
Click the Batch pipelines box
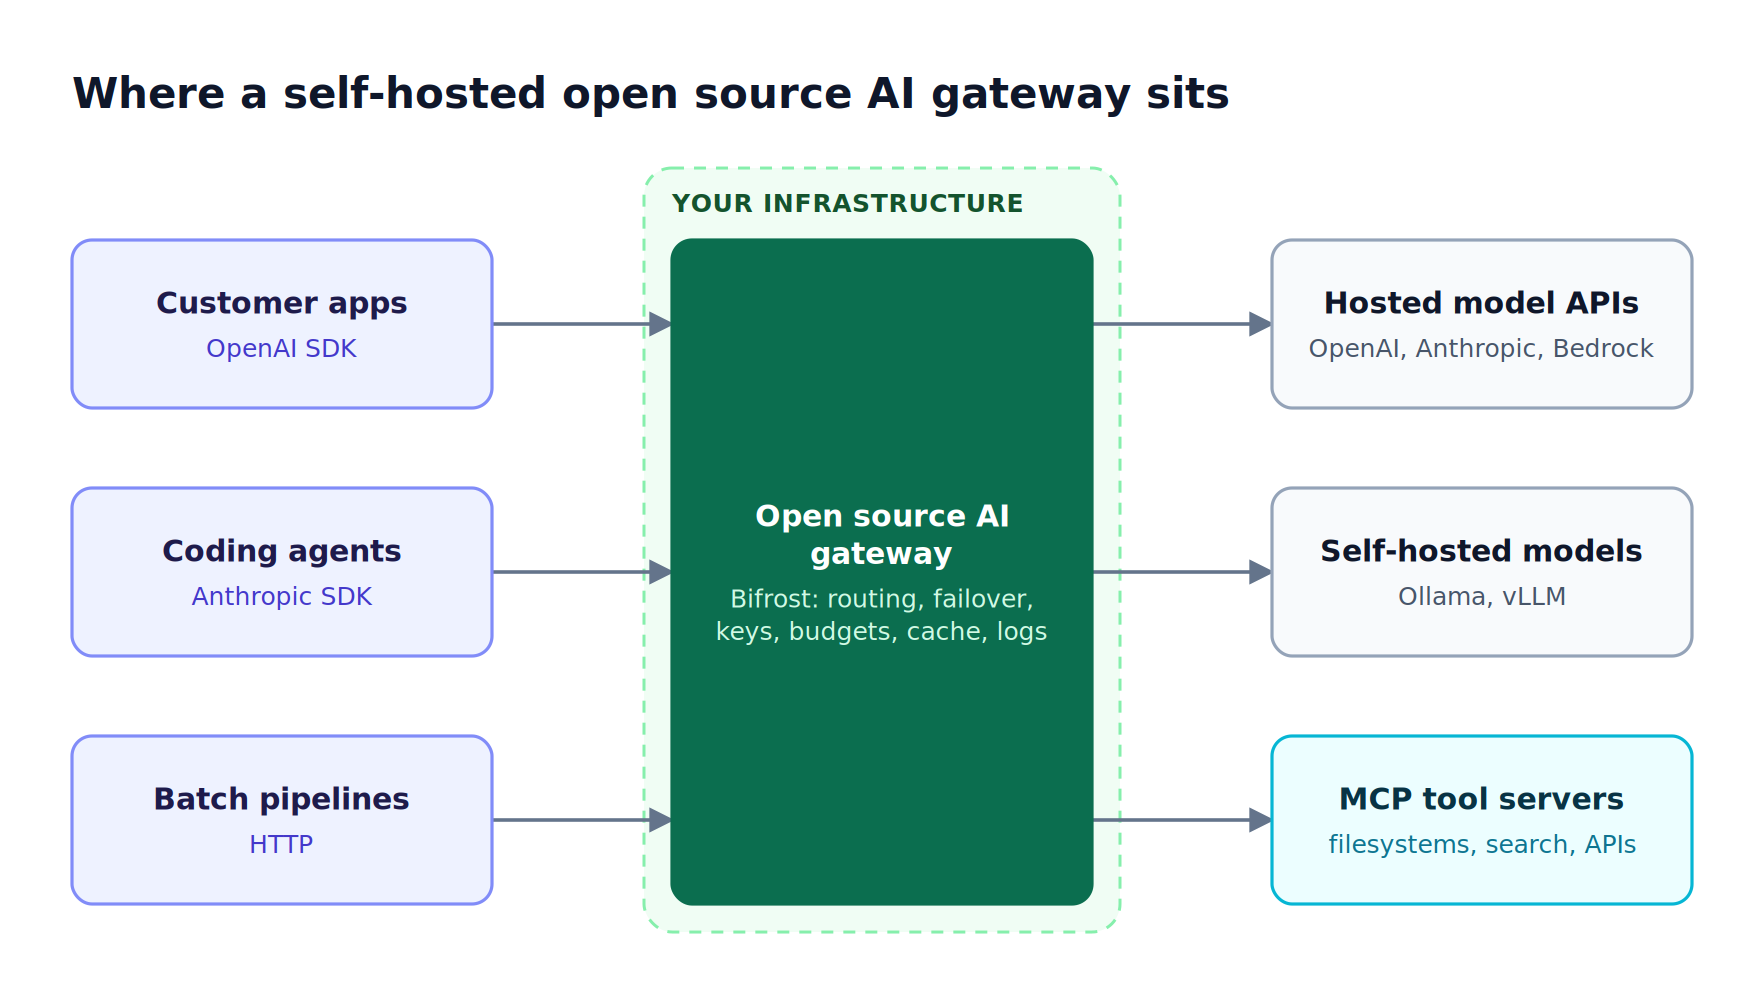coord(282,820)
